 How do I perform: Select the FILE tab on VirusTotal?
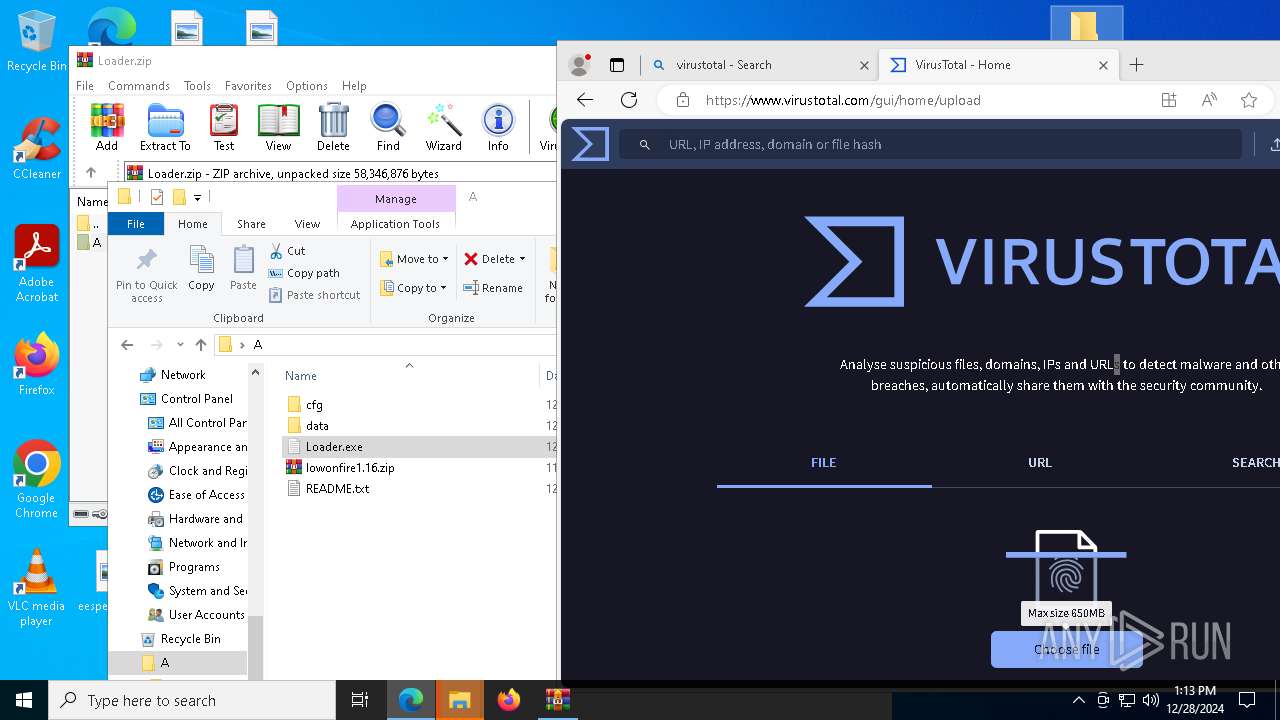(x=824, y=463)
